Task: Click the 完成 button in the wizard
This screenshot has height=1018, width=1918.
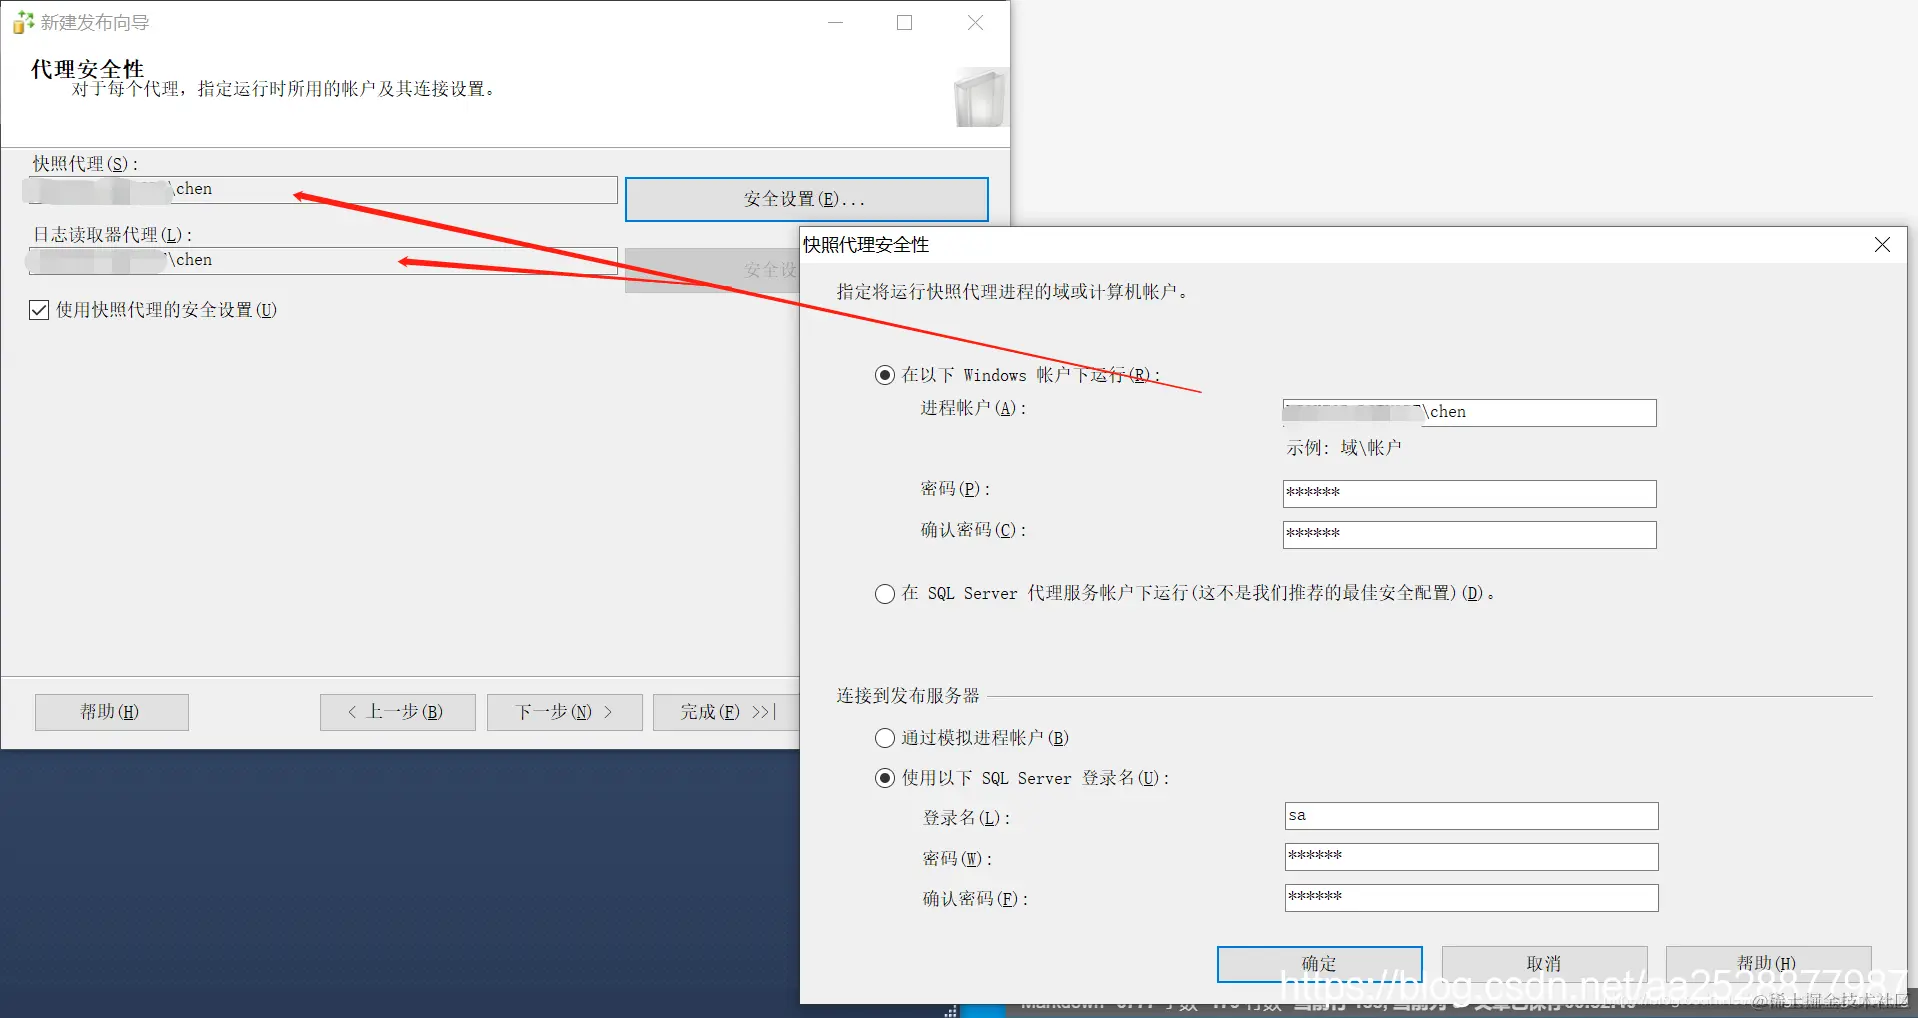Action: pyautogui.click(x=727, y=712)
